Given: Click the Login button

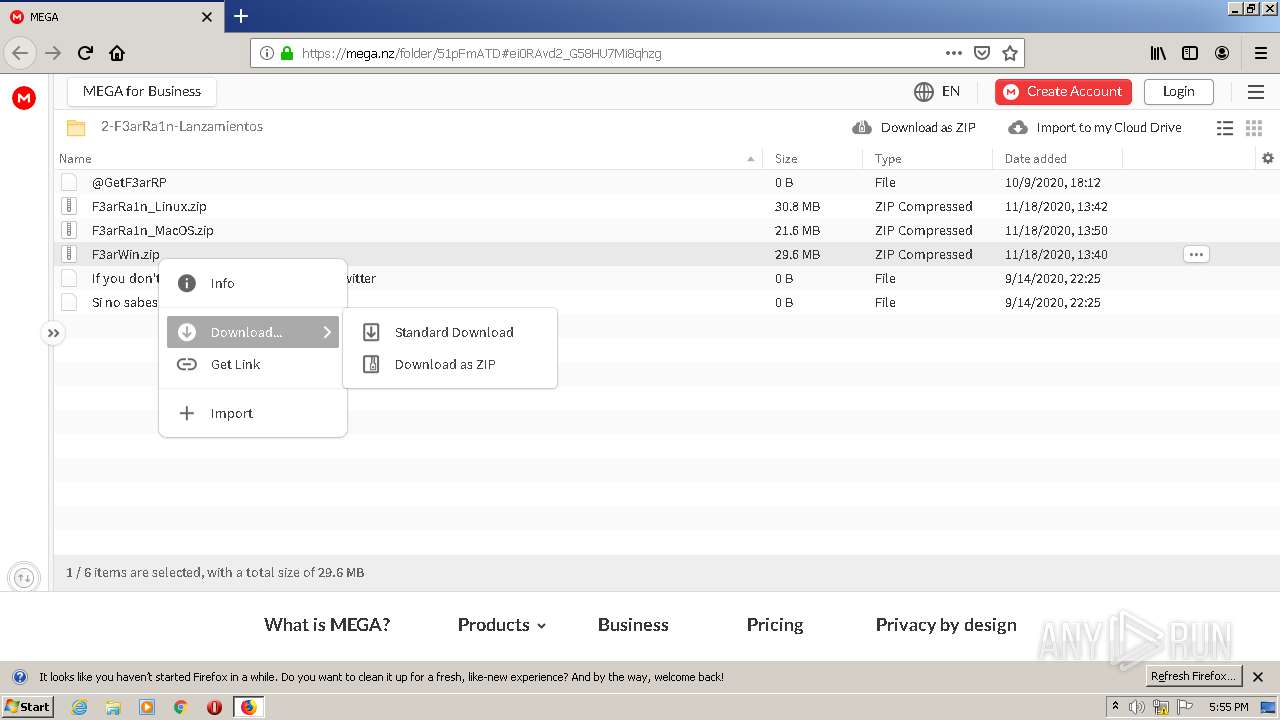Looking at the screenshot, I should point(1178,92).
